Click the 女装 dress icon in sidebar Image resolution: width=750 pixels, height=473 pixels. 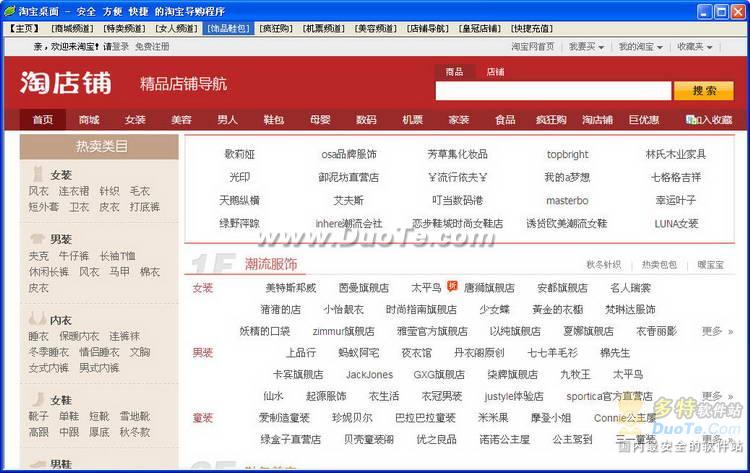(x=37, y=174)
